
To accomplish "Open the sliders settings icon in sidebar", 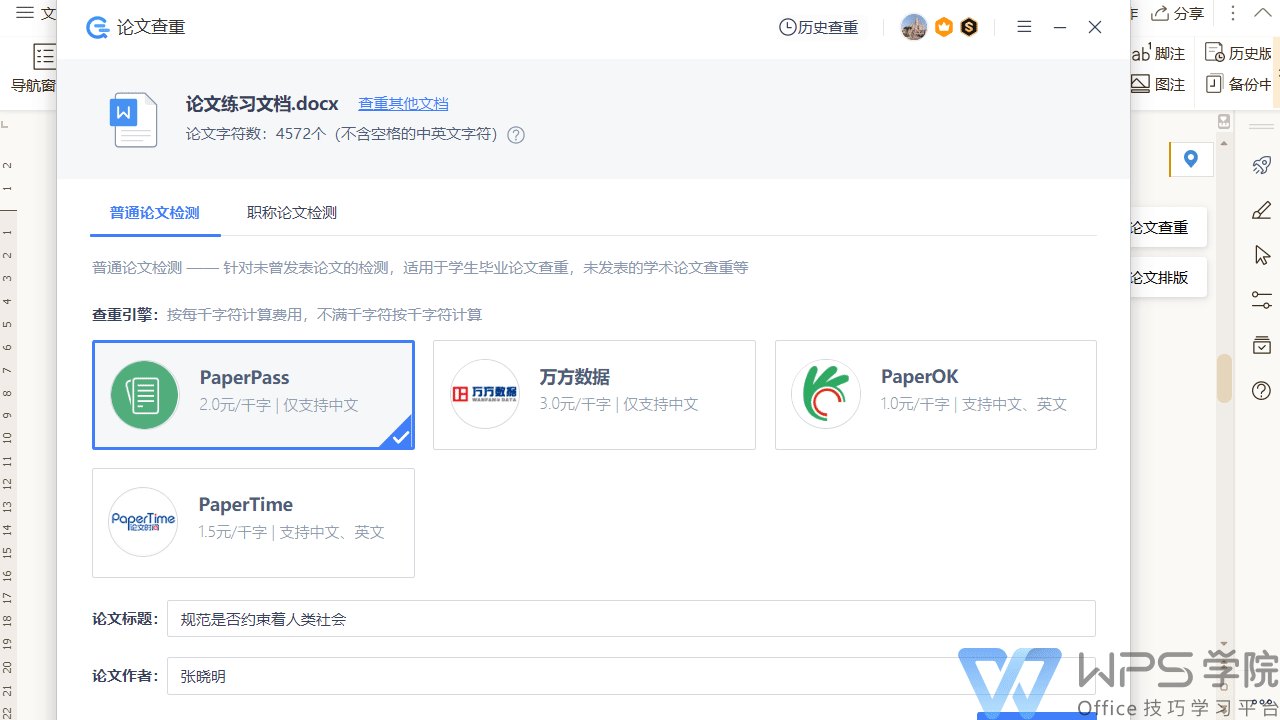I will tap(1262, 300).
